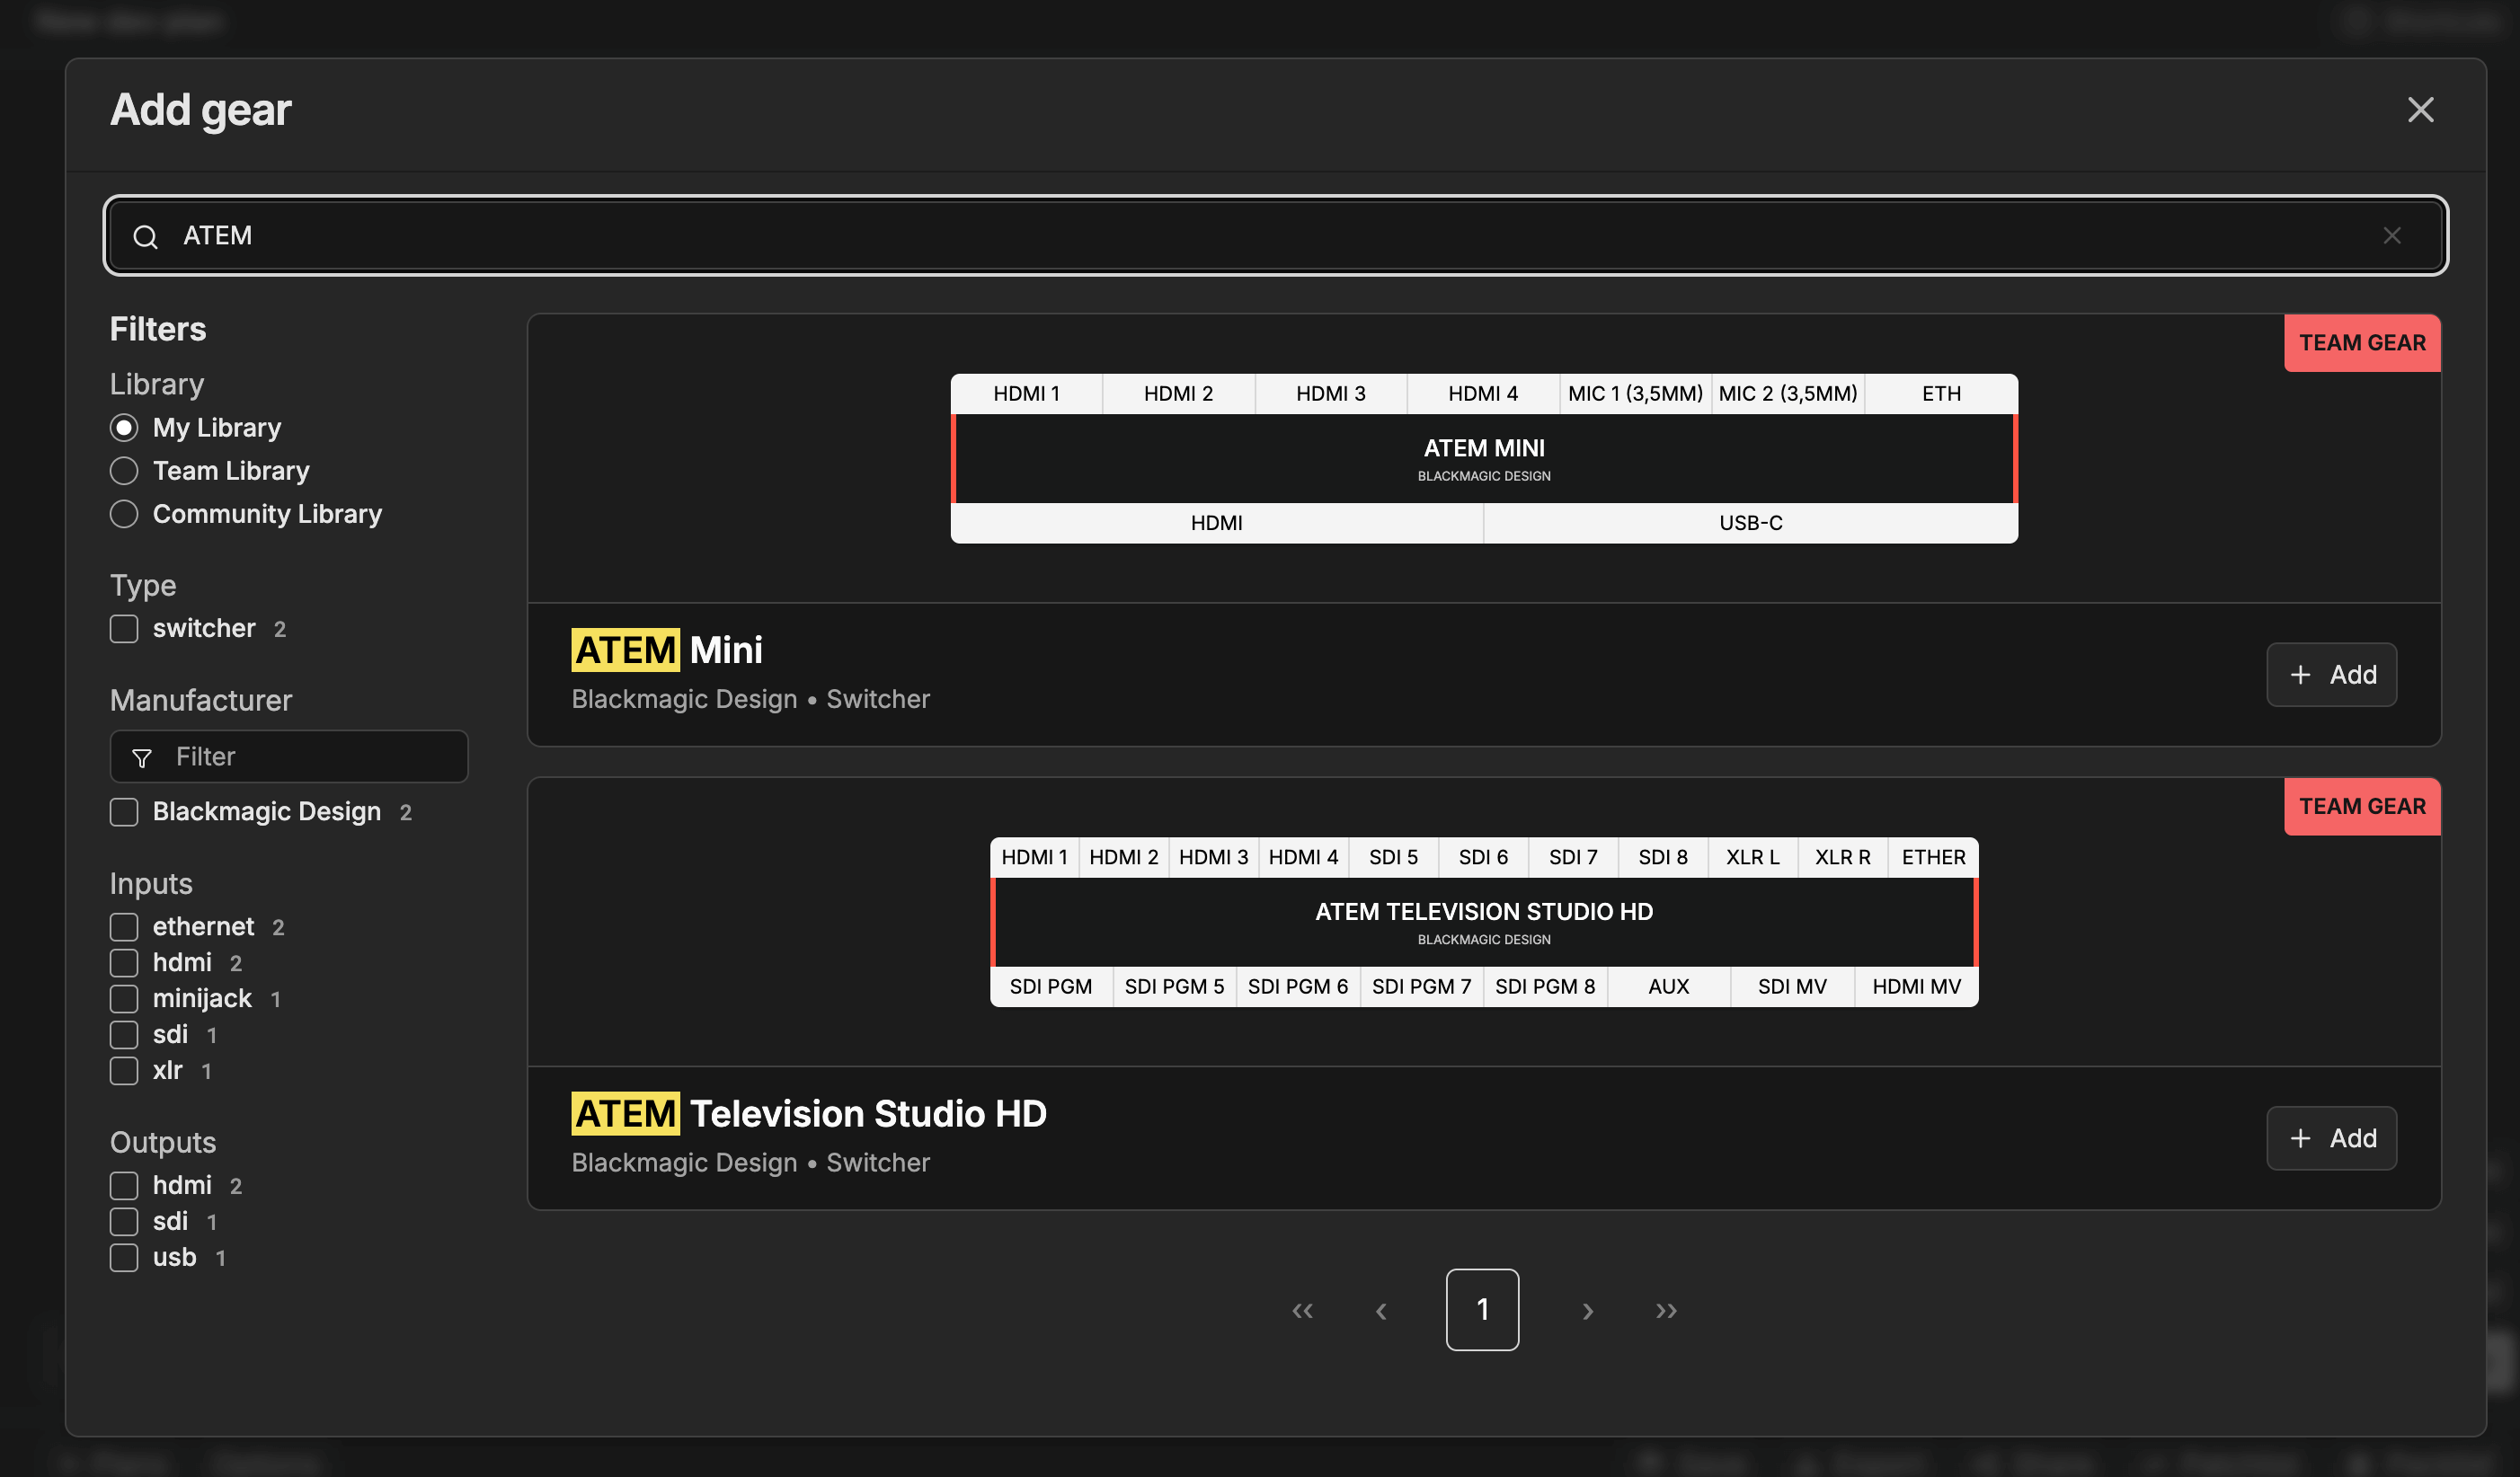Viewport: 2520px width, 1477px height.
Task: Enable the sdi input filter
Action: click(x=124, y=1035)
